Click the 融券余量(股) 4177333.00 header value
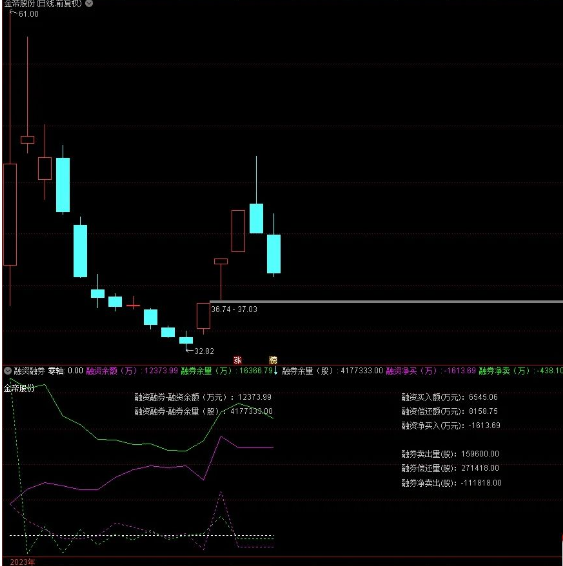This screenshot has height=566, width=563. point(332,371)
